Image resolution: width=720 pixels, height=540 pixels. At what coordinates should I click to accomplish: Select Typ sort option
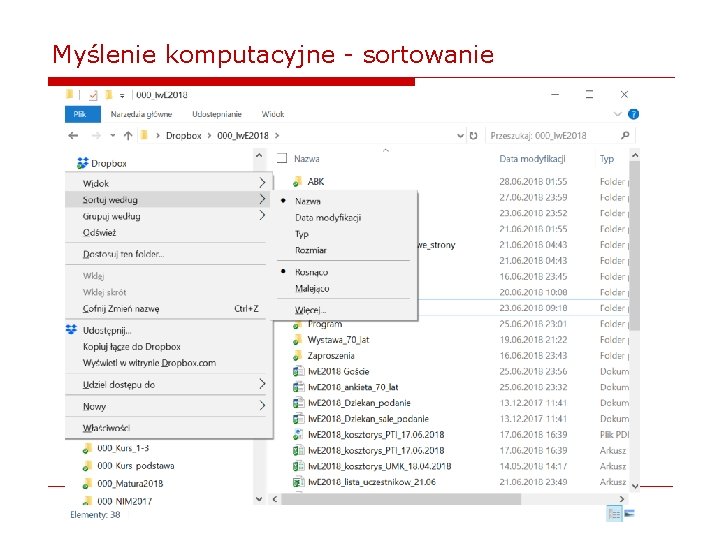tap(302, 234)
